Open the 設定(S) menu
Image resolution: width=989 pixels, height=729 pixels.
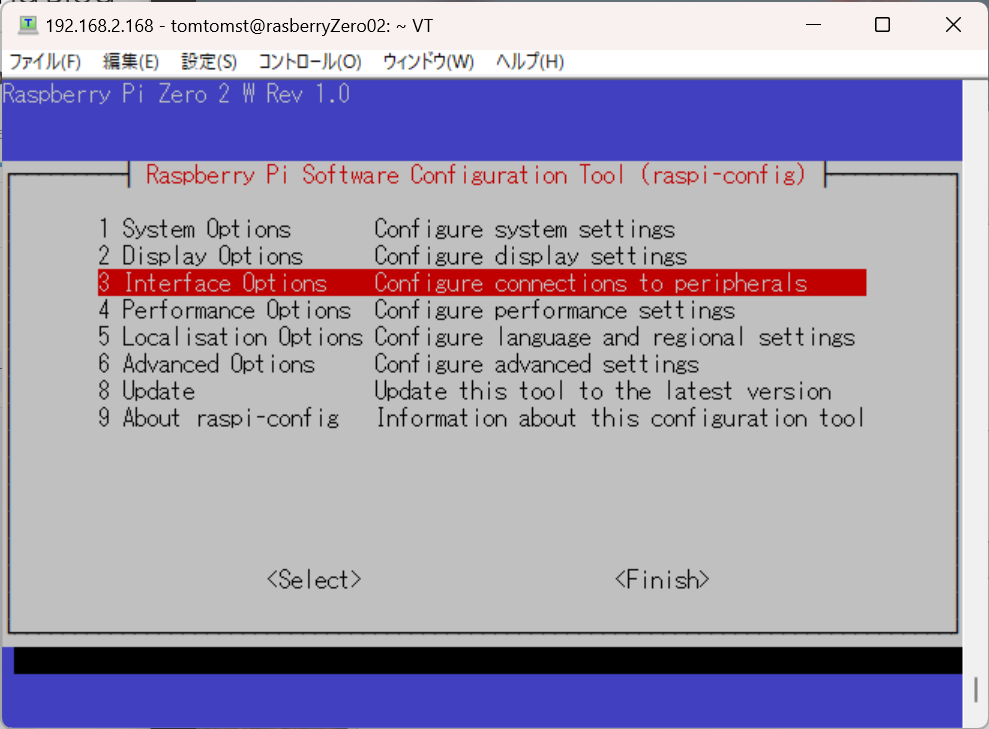(209, 62)
